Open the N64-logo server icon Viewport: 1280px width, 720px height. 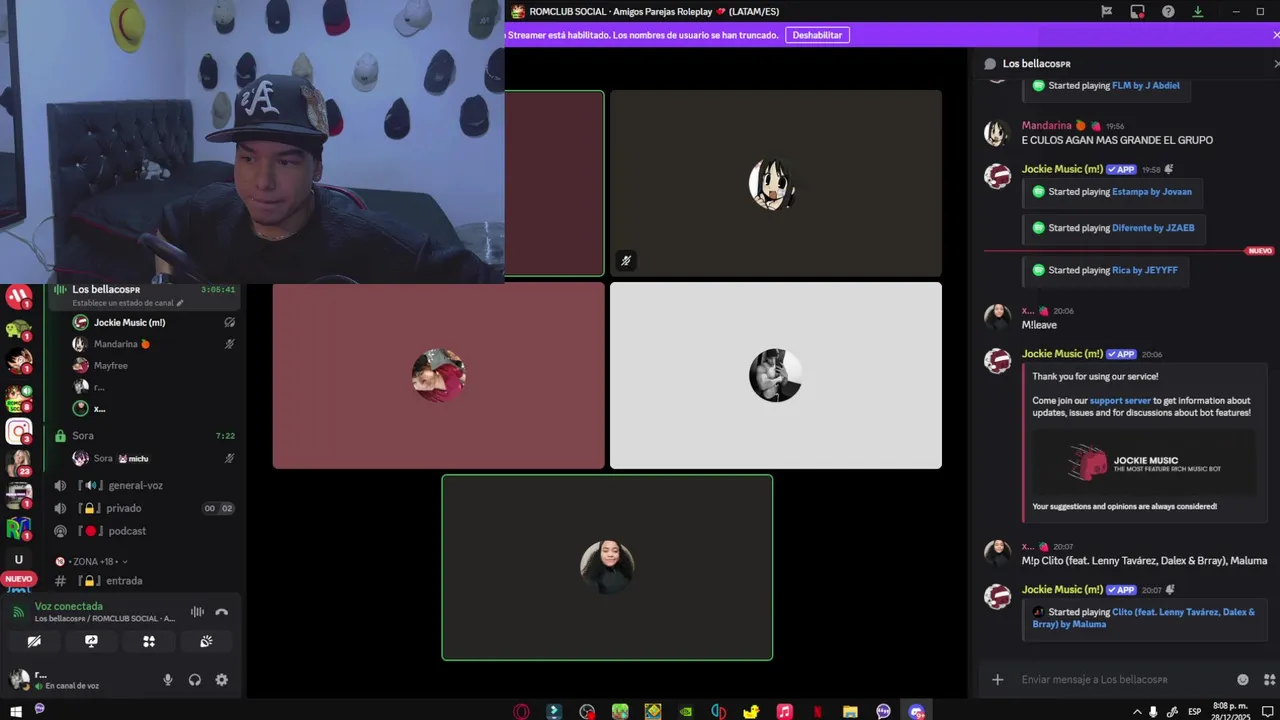[19, 527]
